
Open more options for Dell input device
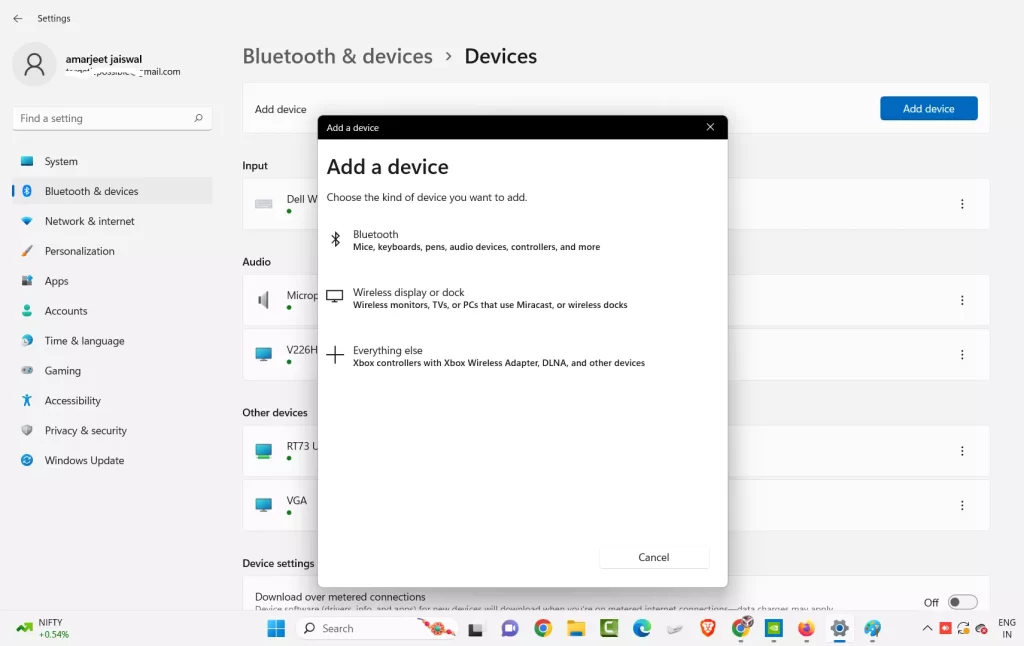[x=962, y=204]
